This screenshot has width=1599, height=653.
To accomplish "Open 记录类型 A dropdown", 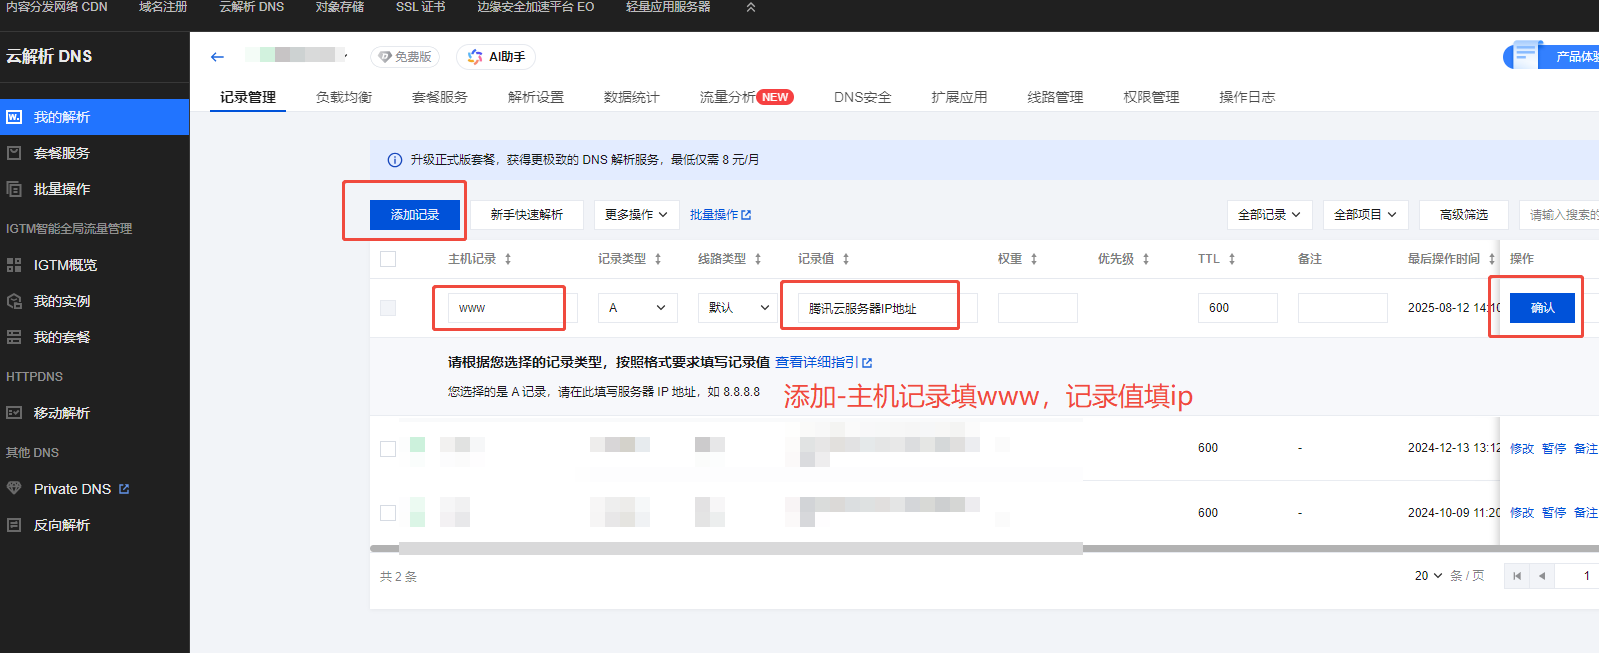I will (638, 308).
